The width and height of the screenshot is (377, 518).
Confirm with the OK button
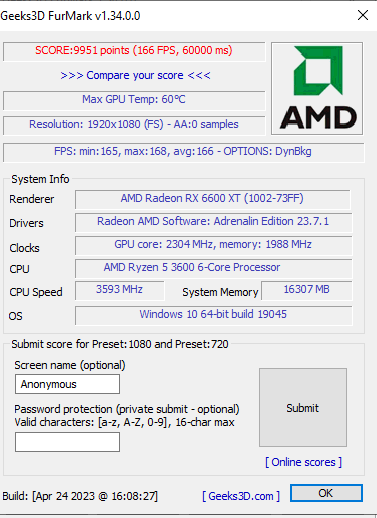click(x=326, y=493)
